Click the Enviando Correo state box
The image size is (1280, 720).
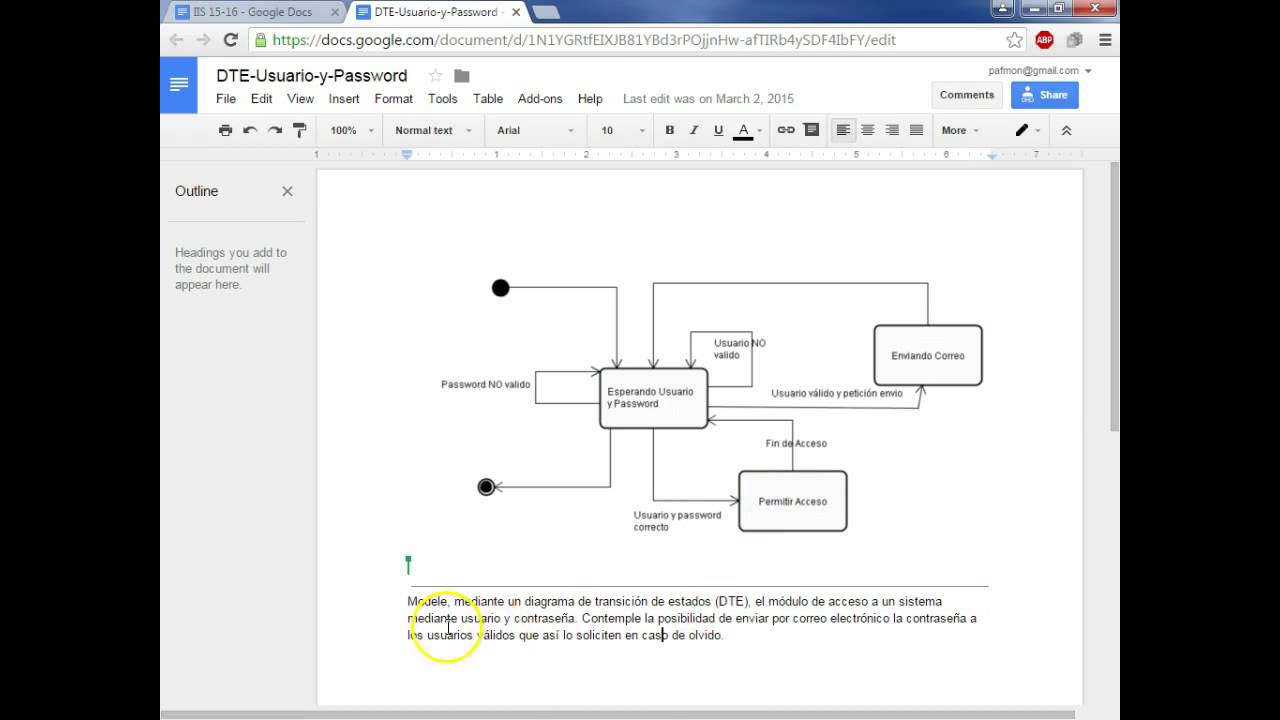click(928, 355)
